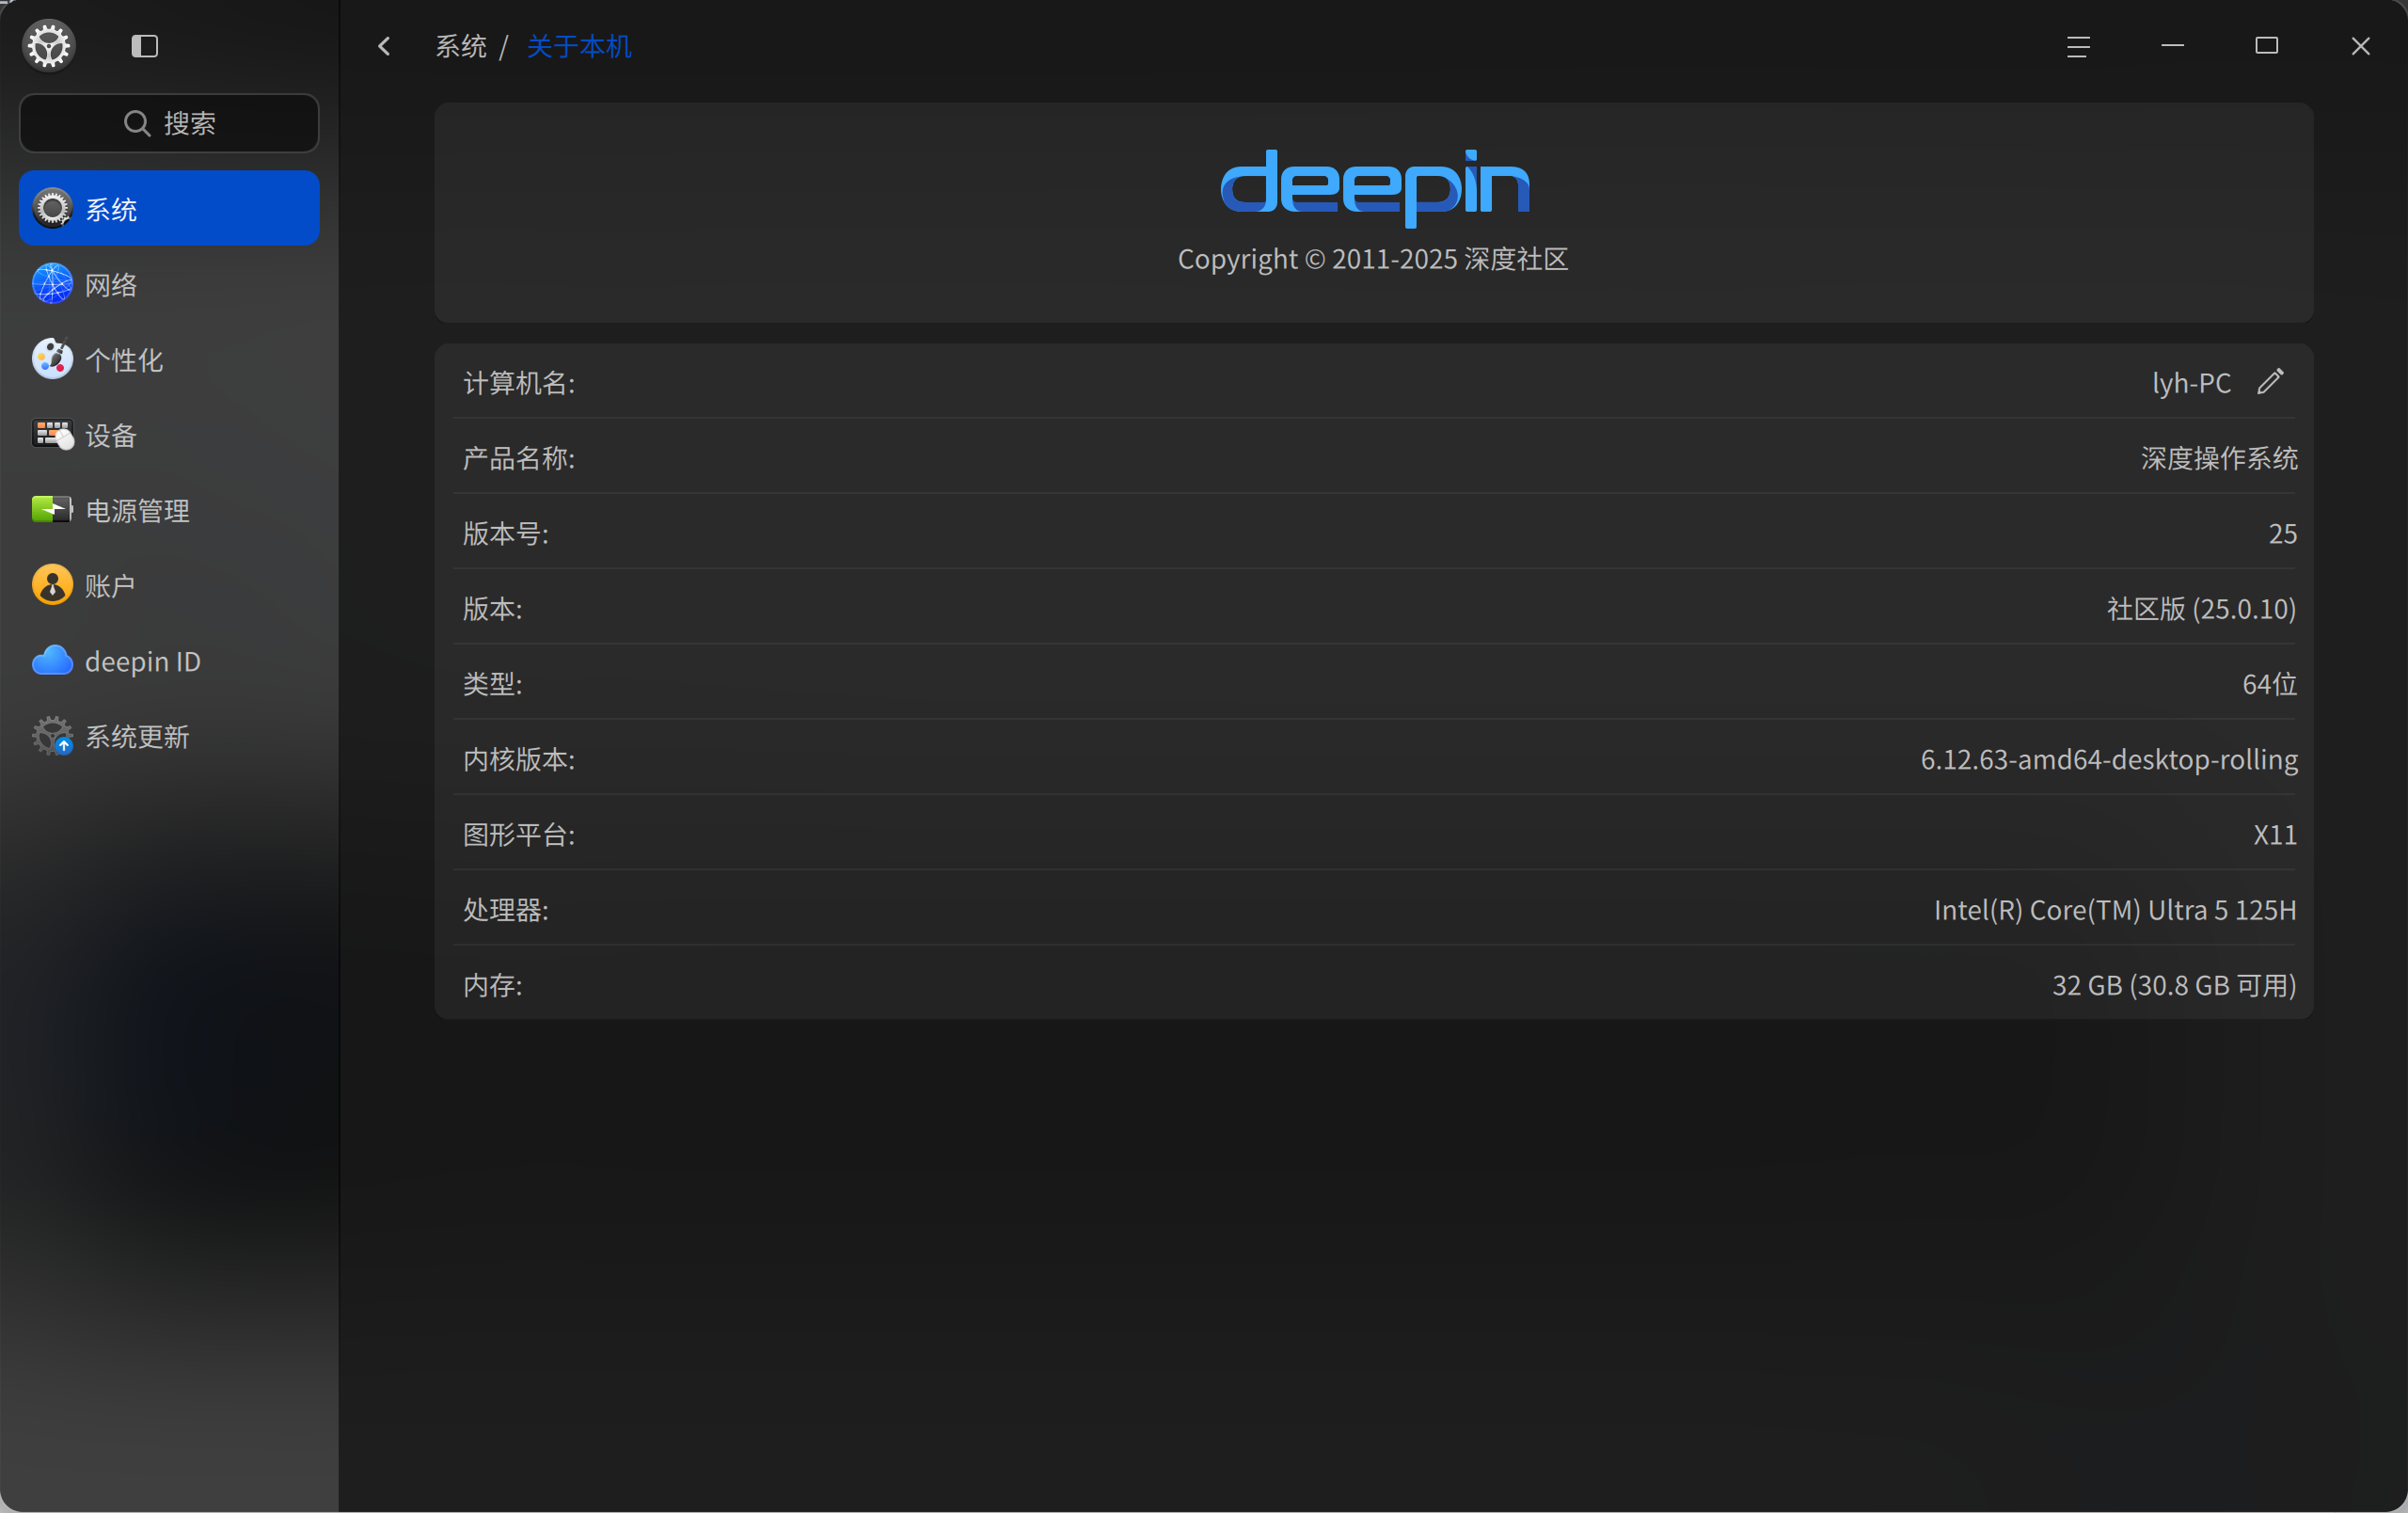2408x1513 pixels.
Task: Click the deepin logo image
Action: pyautogui.click(x=1375, y=186)
